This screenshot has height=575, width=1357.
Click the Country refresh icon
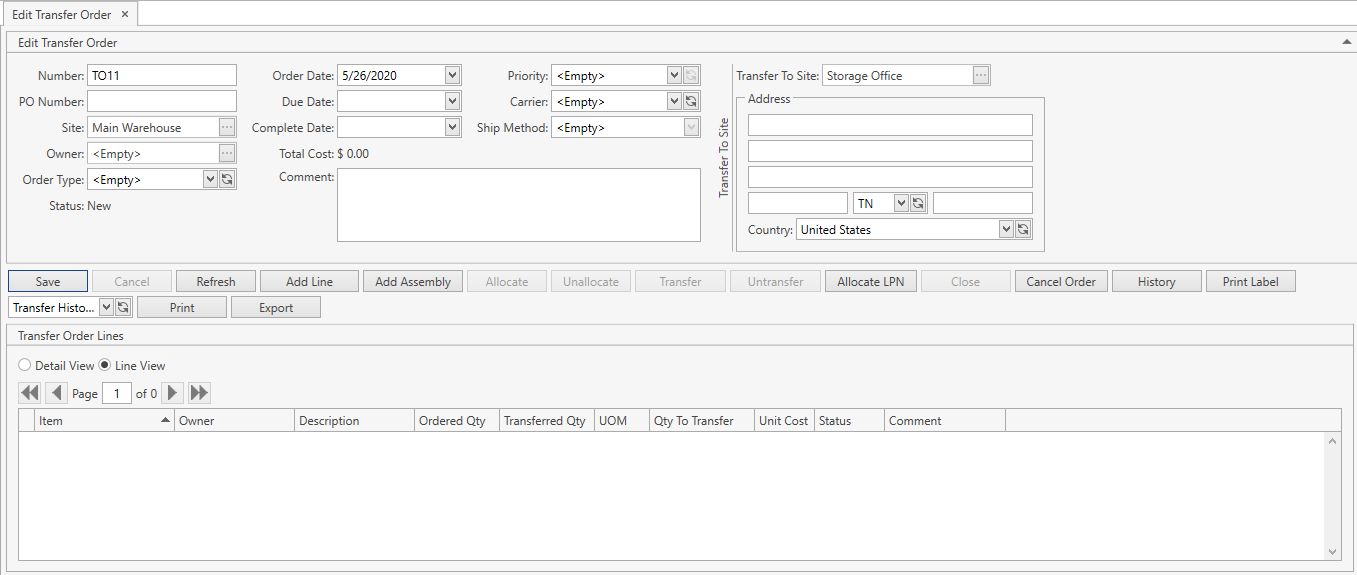pyautogui.click(x=1023, y=230)
